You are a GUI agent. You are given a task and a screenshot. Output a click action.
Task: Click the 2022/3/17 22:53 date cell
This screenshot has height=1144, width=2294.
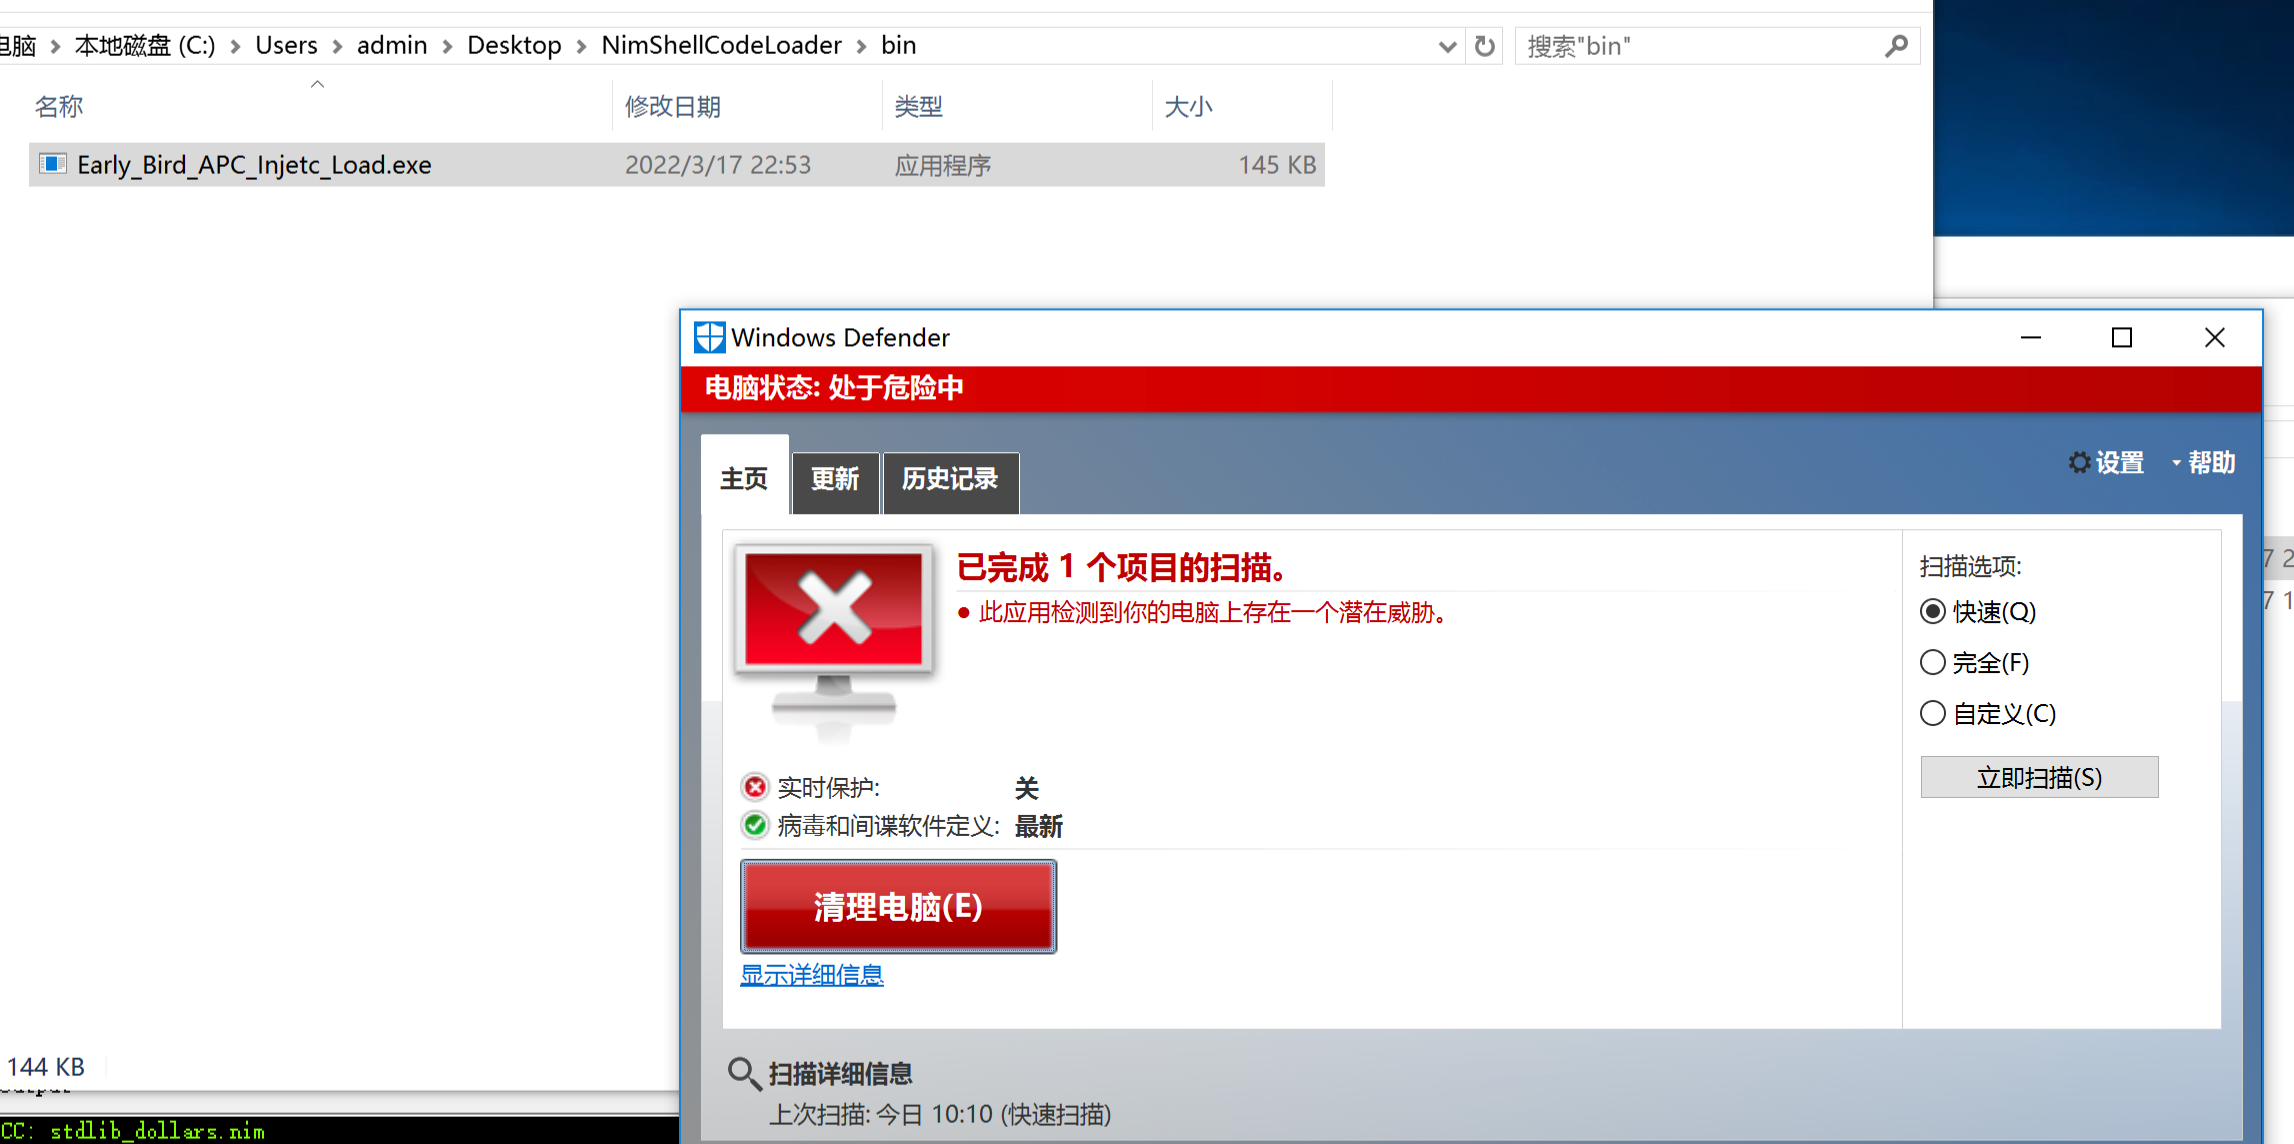(718, 165)
